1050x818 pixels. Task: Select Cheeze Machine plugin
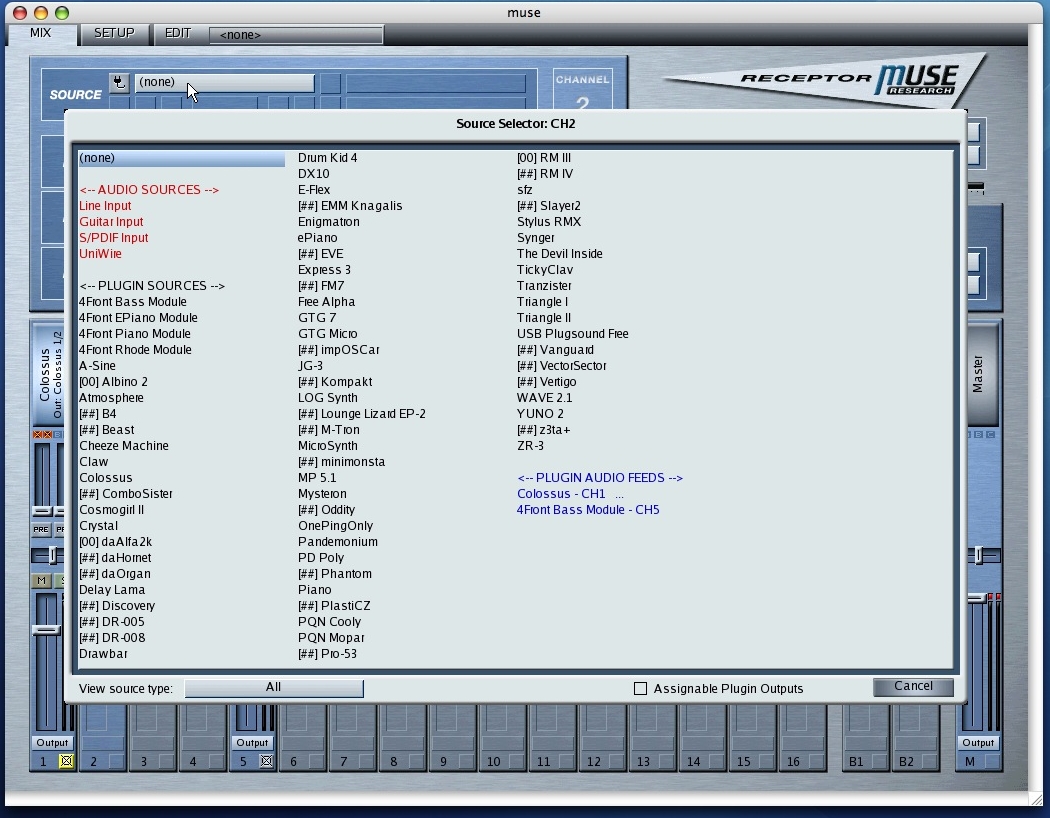[x=124, y=446]
